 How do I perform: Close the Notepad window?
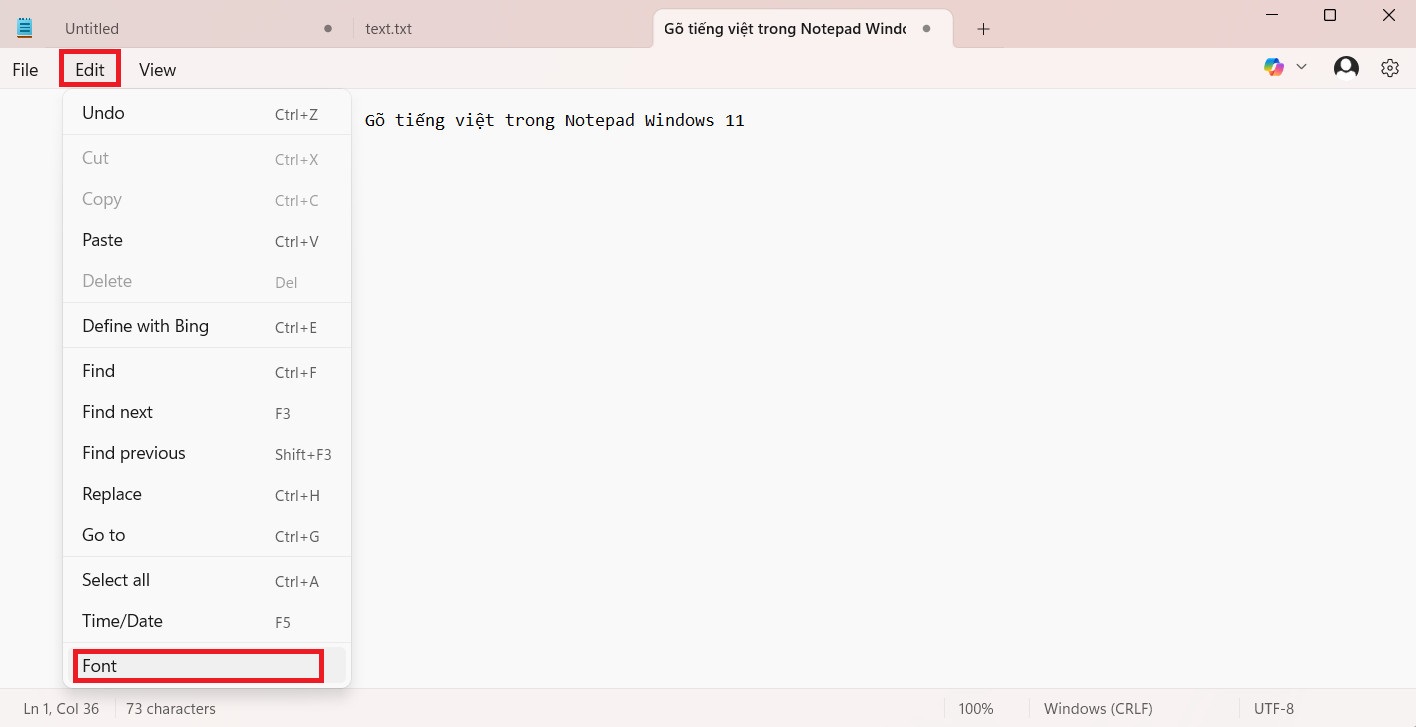point(1388,15)
